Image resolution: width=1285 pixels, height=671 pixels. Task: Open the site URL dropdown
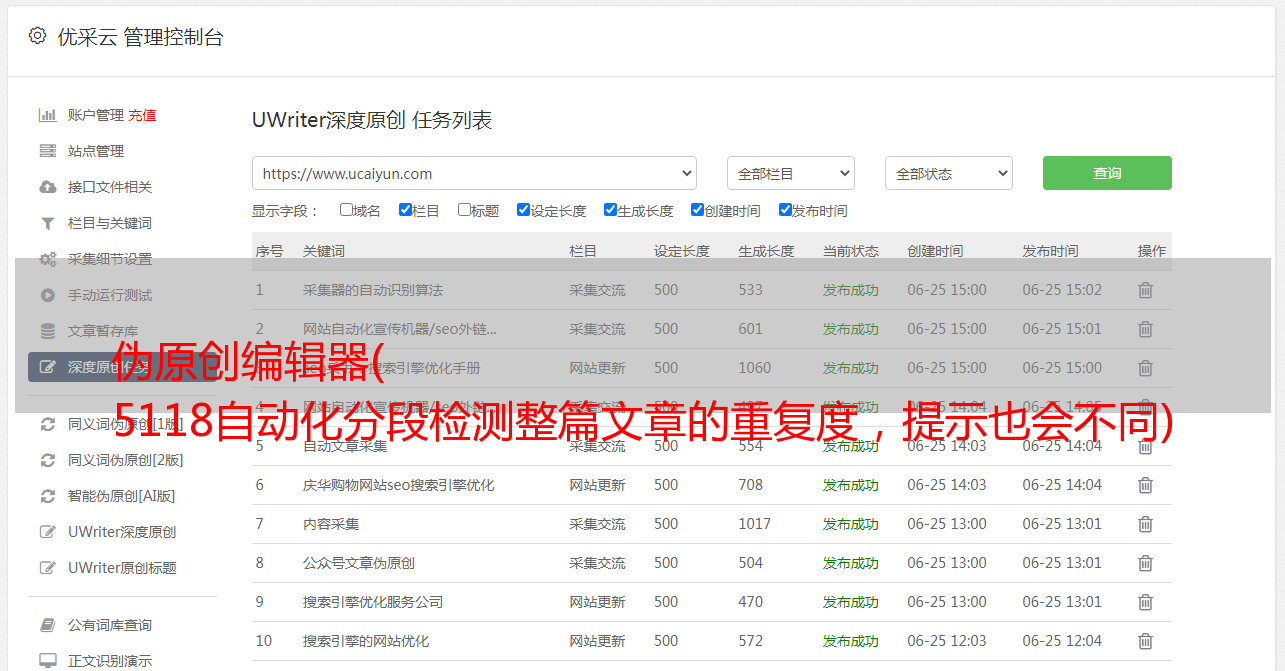[474, 173]
